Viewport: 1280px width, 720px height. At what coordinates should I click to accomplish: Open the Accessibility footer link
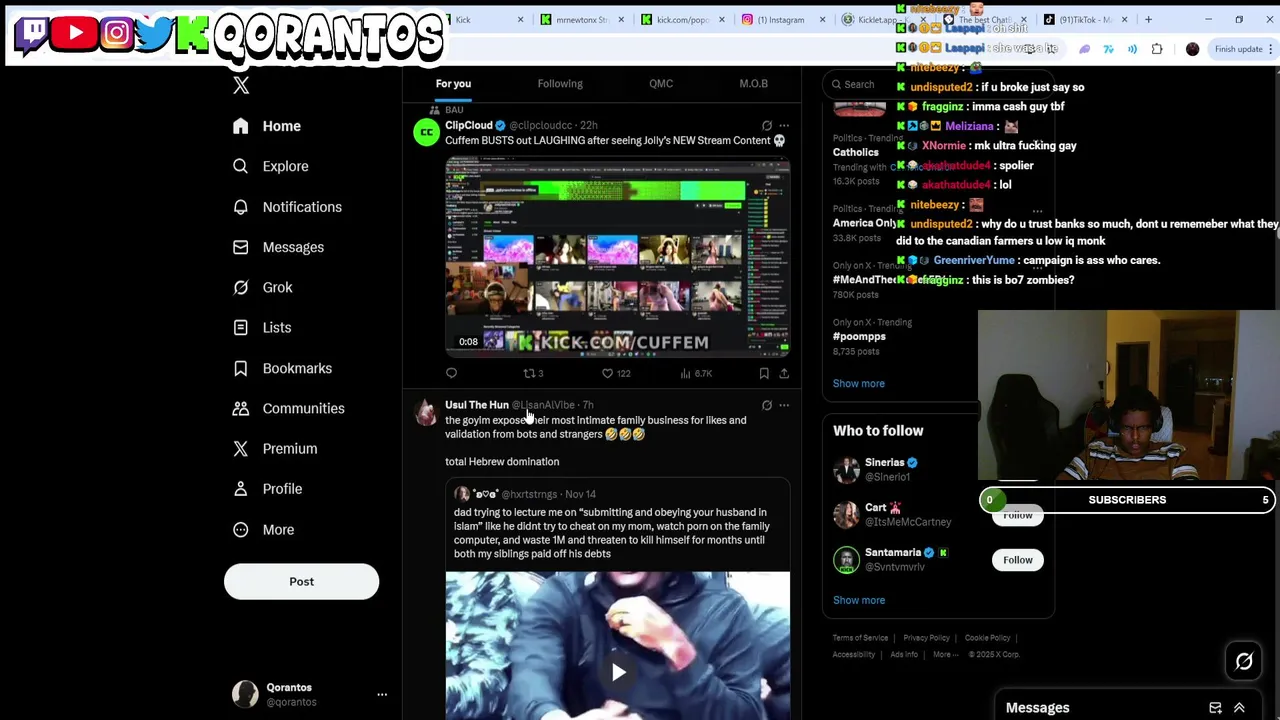click(x=853, y=655)
